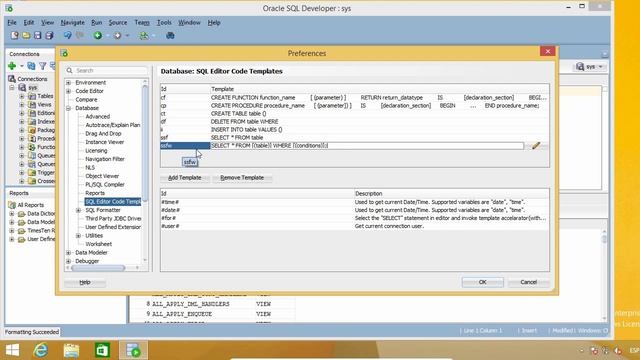Click Cancel in Preferences dialog
This screenshot has height=360, width=640.
click(x=529, y=282)
